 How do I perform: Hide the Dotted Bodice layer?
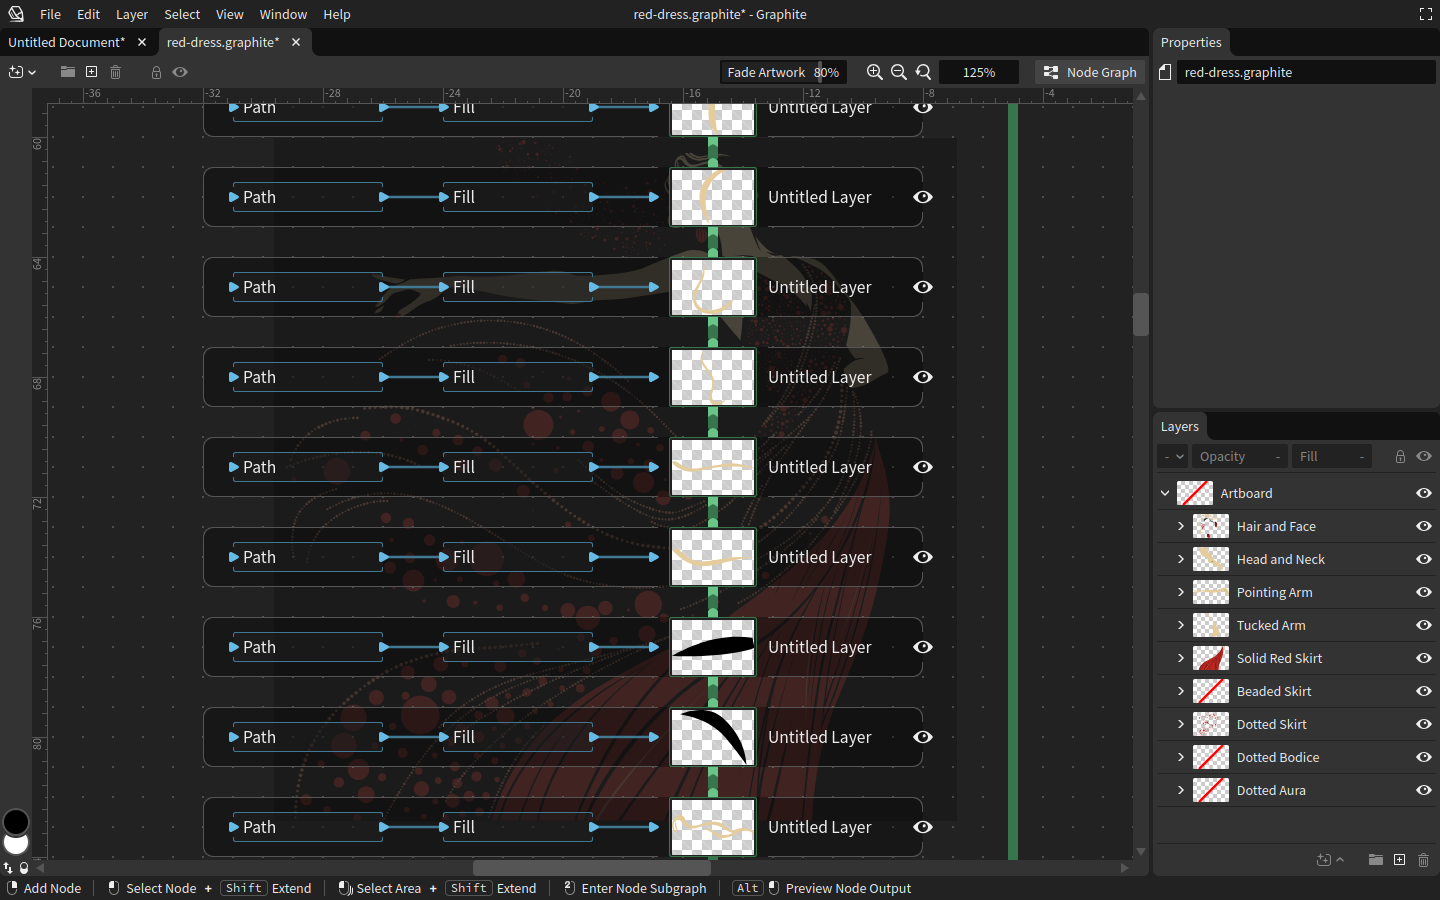point(1424,757)
